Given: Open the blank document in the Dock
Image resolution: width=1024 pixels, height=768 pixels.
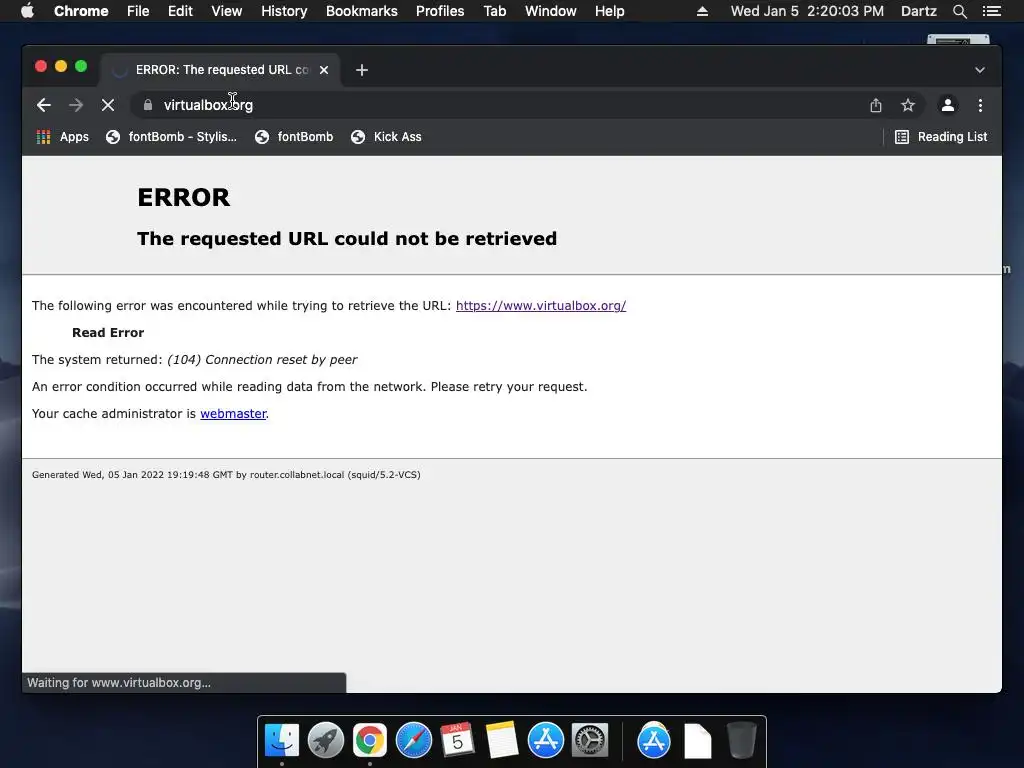Looking at the screenshot, I should pyautogui.click(x=697, y=741).
